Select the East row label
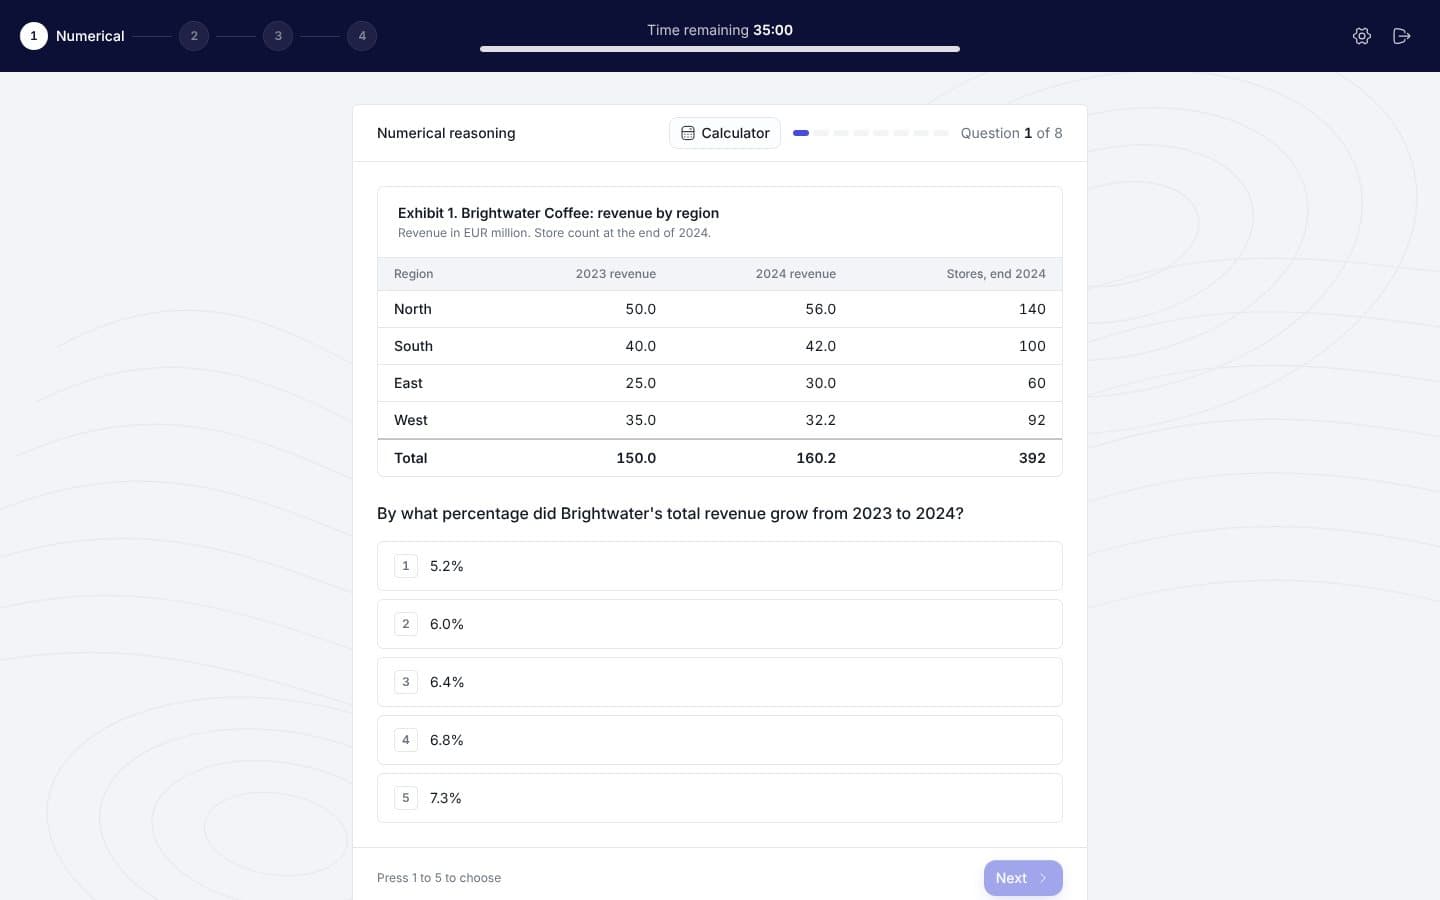Screen dimensions: 1440x900 [x=408, y=383]
